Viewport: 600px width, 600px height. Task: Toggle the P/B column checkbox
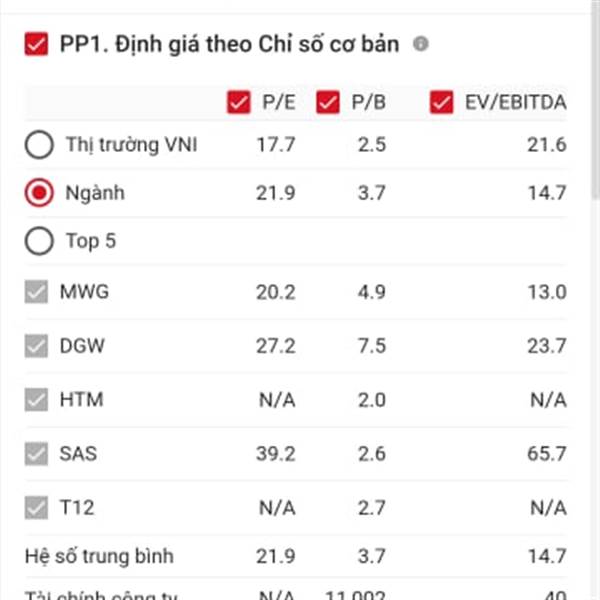(x=327, y=102)
